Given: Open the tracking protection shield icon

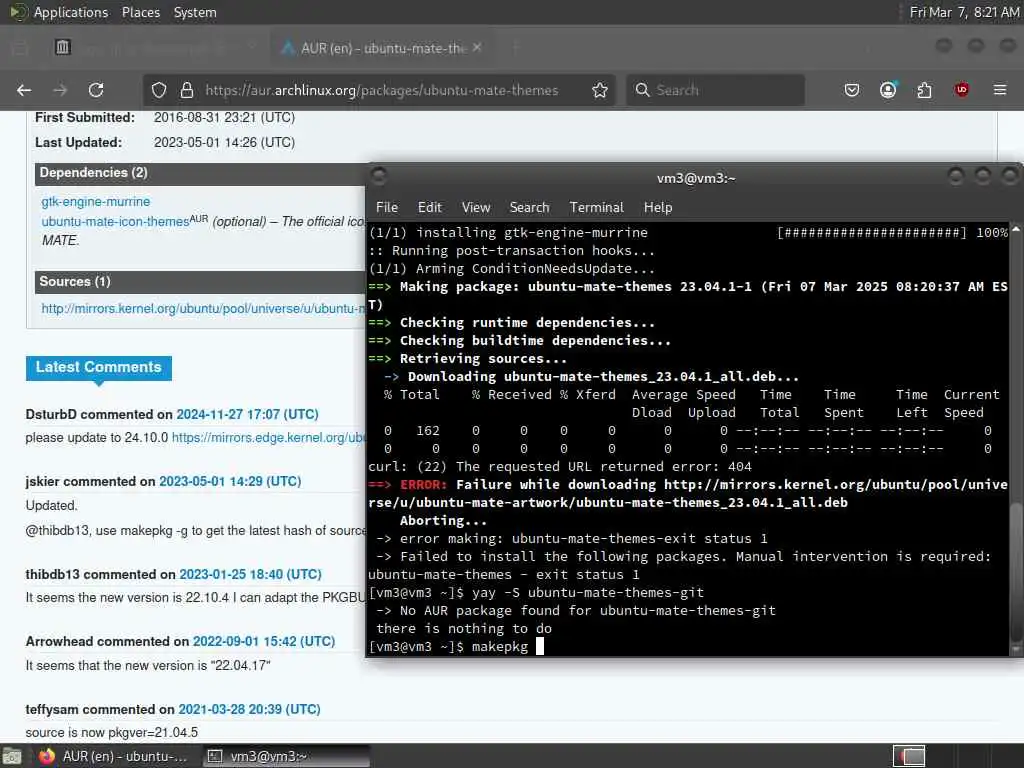Looking at the screenshot, I should click(159, 90).
